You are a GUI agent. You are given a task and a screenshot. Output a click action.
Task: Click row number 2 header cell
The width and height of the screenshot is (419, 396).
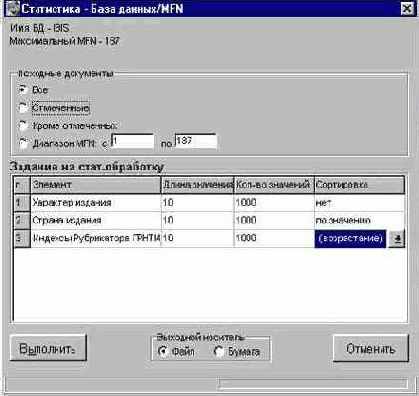point(22,220)
